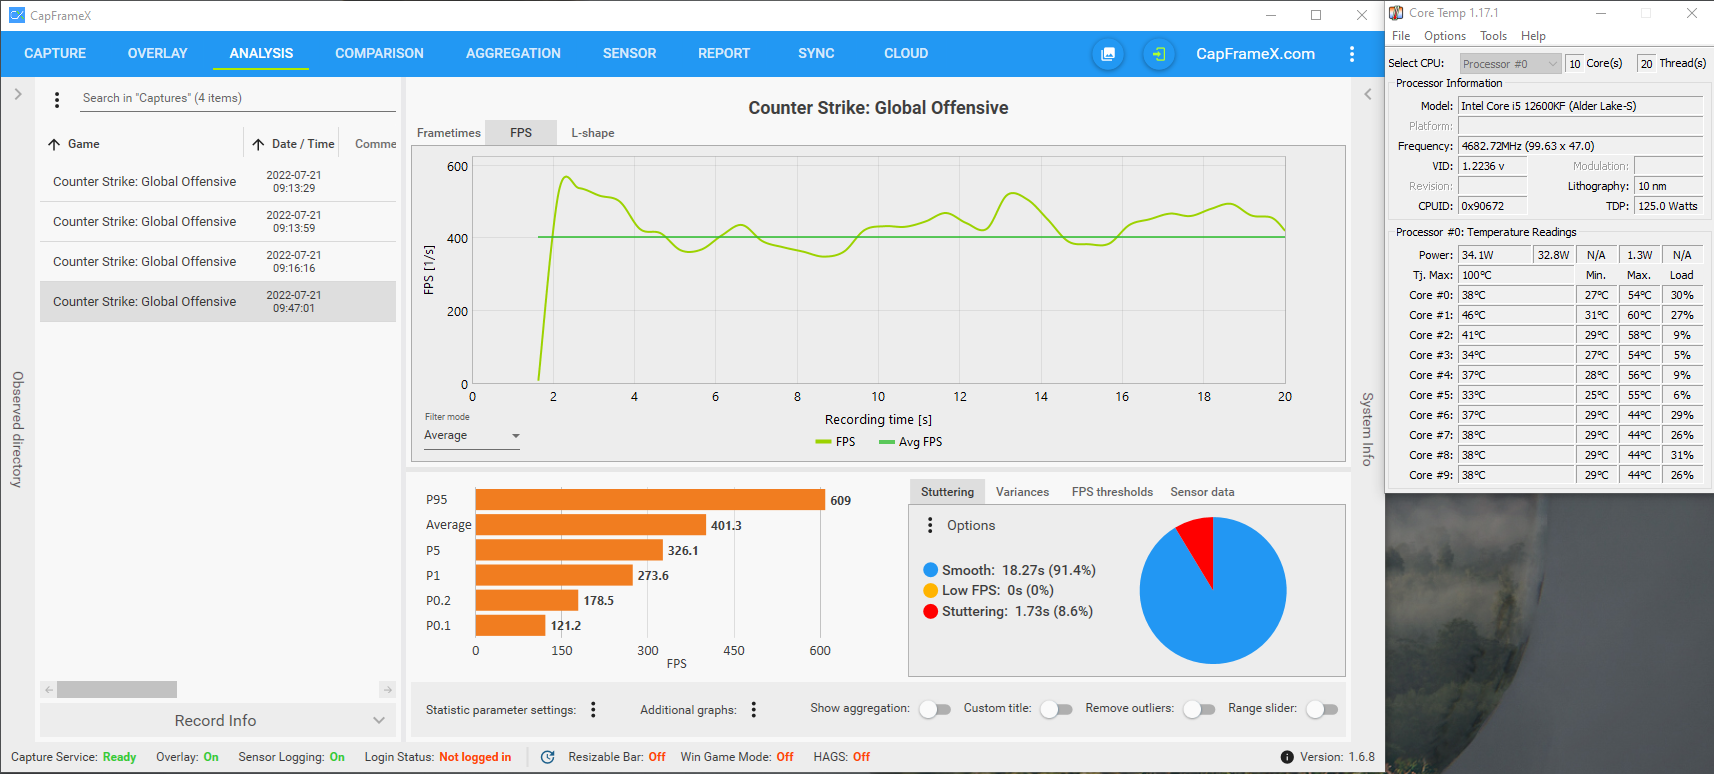Image resolution: width=1714 pixels, height=774 pixels.
Task: Open the header three-dot overflow menu
Action: coord(1352,54)
